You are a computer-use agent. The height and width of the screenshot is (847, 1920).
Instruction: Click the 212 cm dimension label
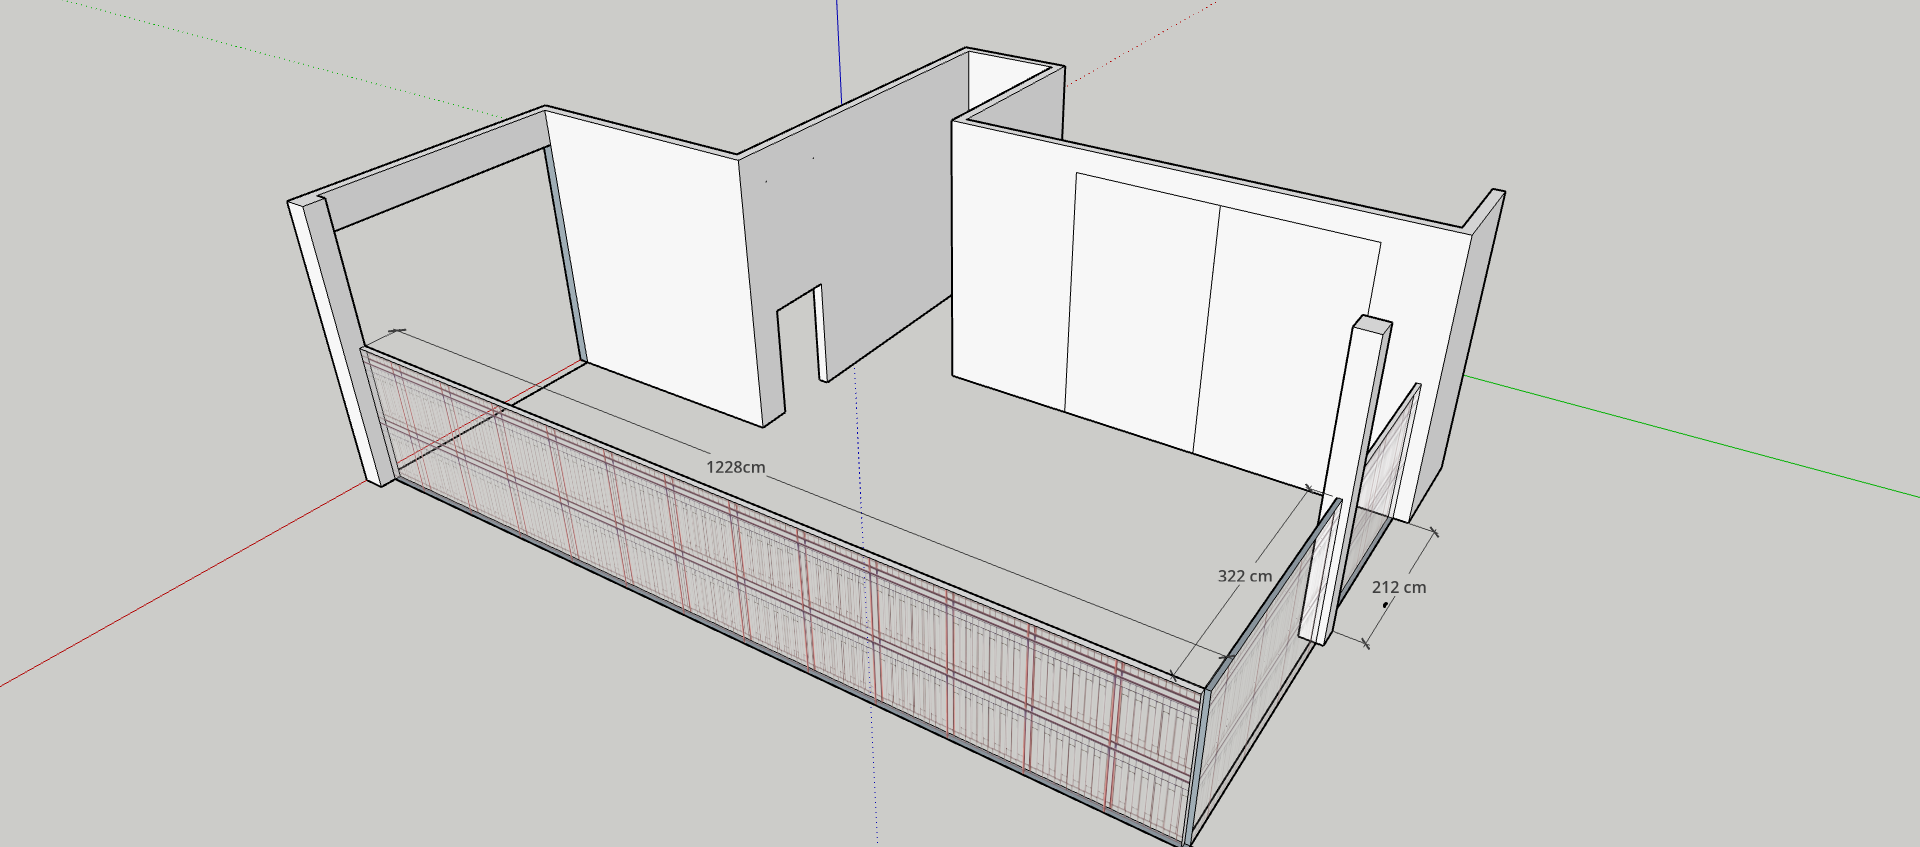tap(1398, 587)
